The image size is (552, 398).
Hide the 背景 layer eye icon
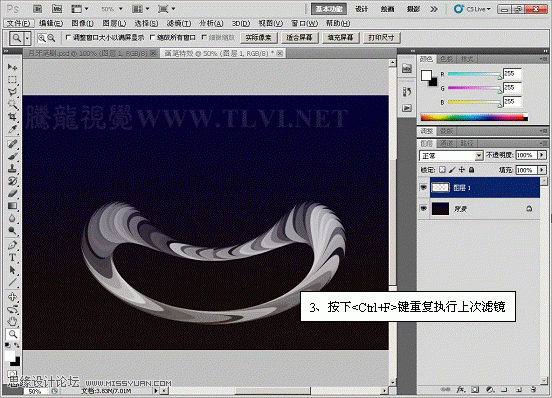(x=424, y=209)
